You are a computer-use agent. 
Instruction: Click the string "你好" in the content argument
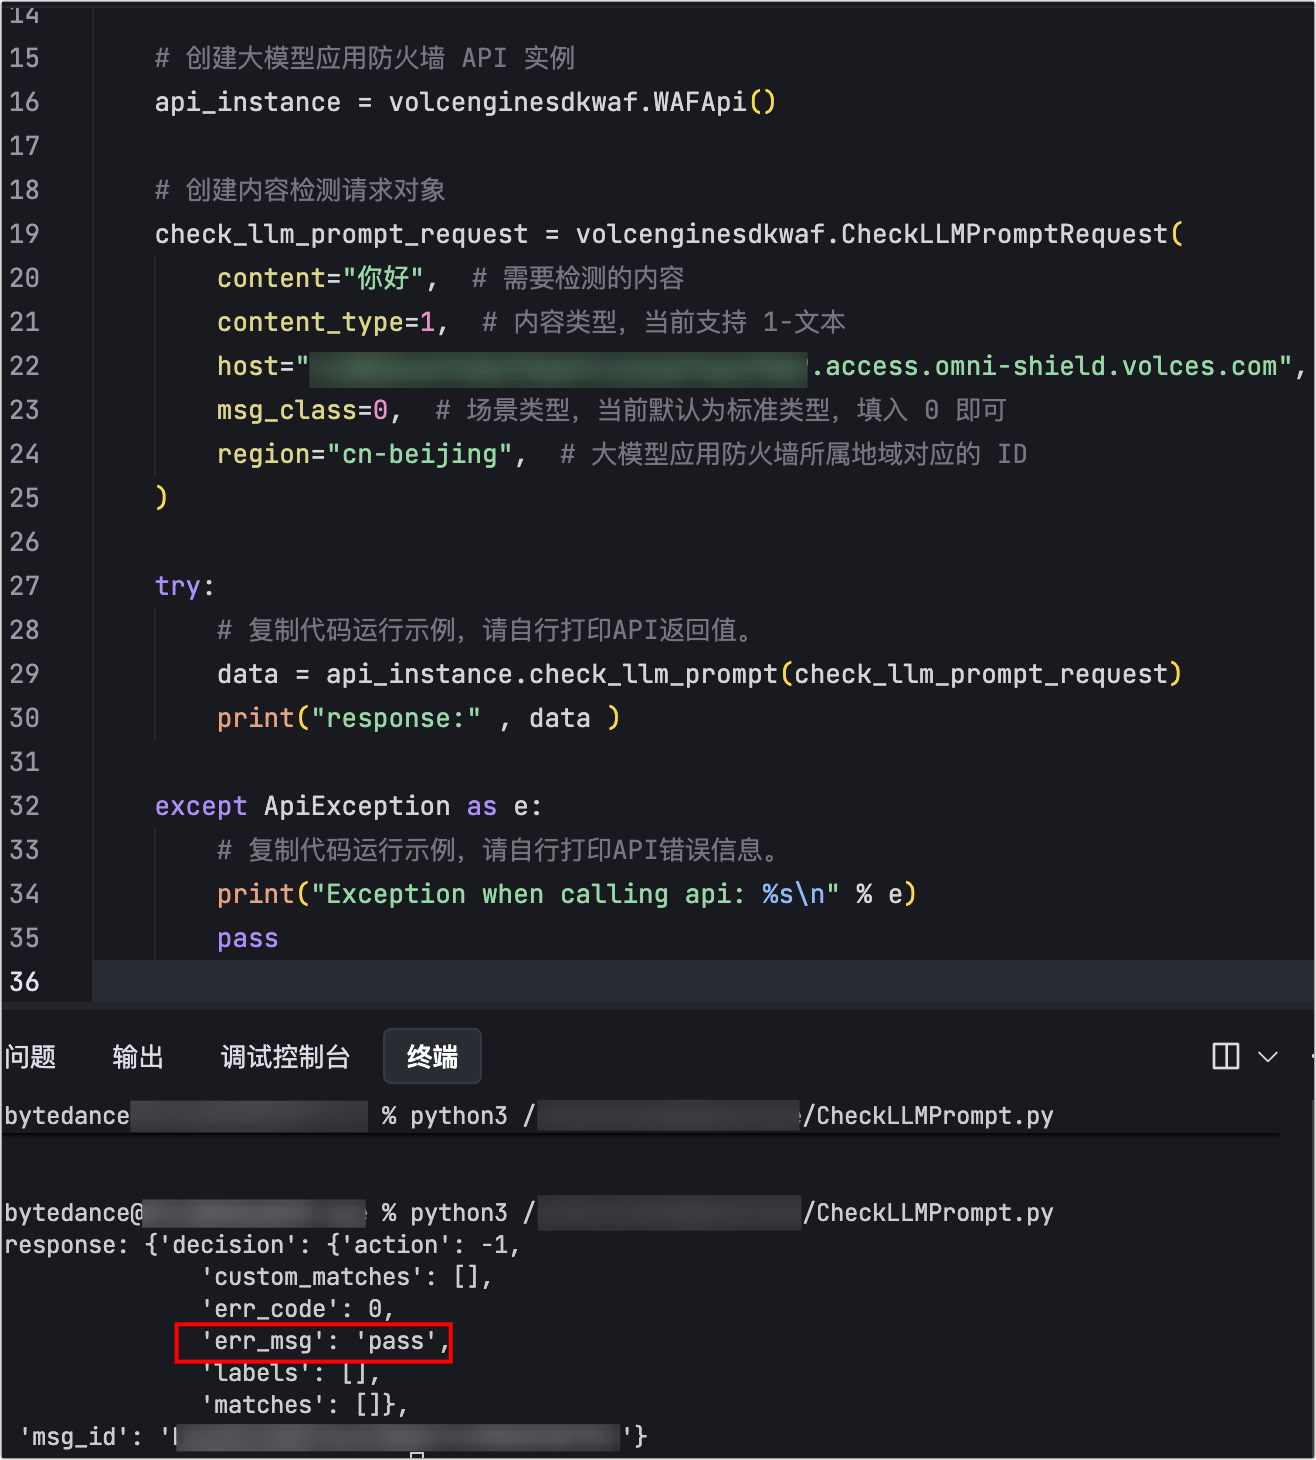384,278
